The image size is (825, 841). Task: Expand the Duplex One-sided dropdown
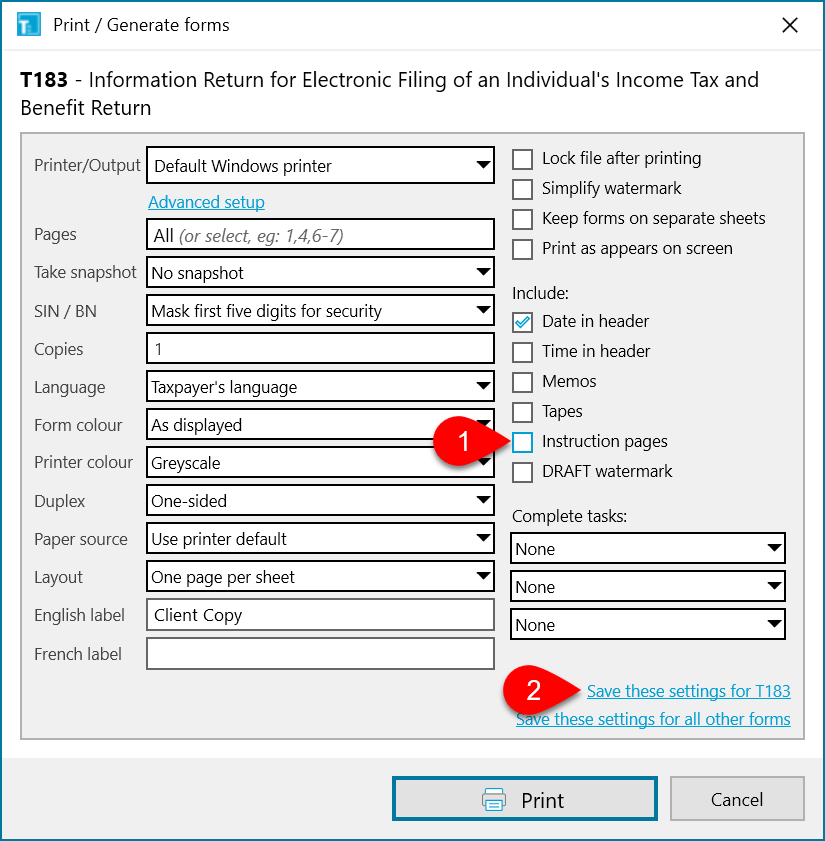tap(320, 500)
